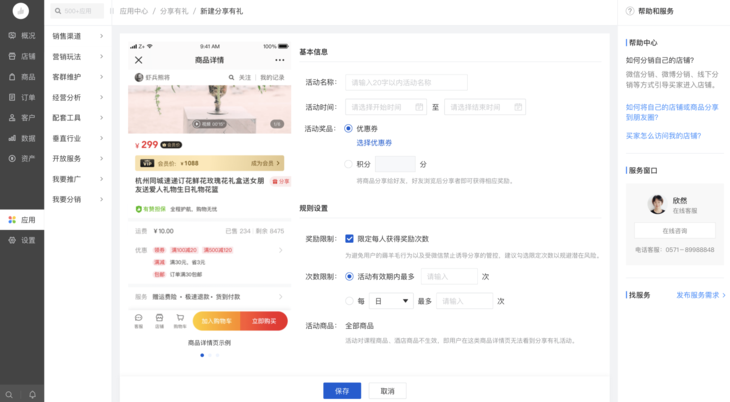Toggle 限定每人获得奖励次数 checkbox
Viewport: 730px width, 402px height.
[x=349, y=239]
